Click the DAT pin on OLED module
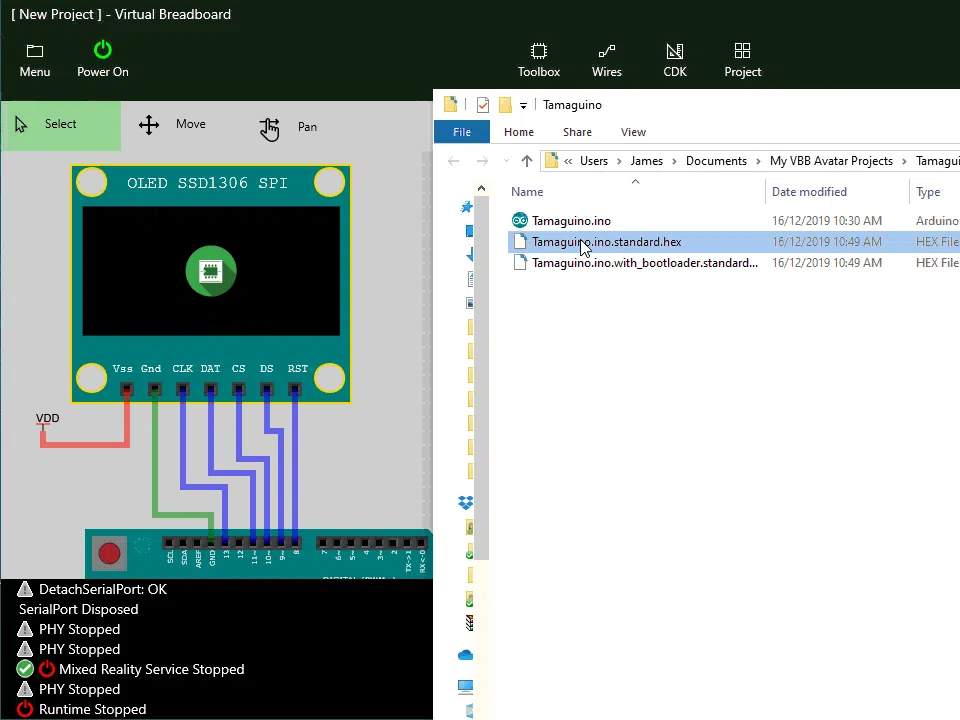Viewport: 960px width, 720px height. point(211,388)
